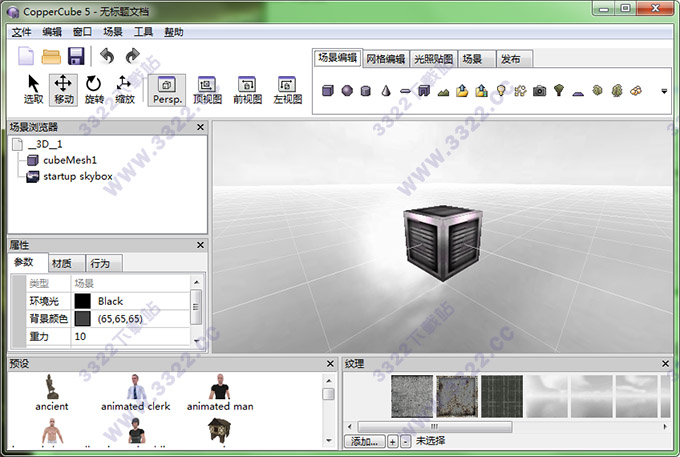Pick the gray 背景颜色 color swatch

pos(82,319)
